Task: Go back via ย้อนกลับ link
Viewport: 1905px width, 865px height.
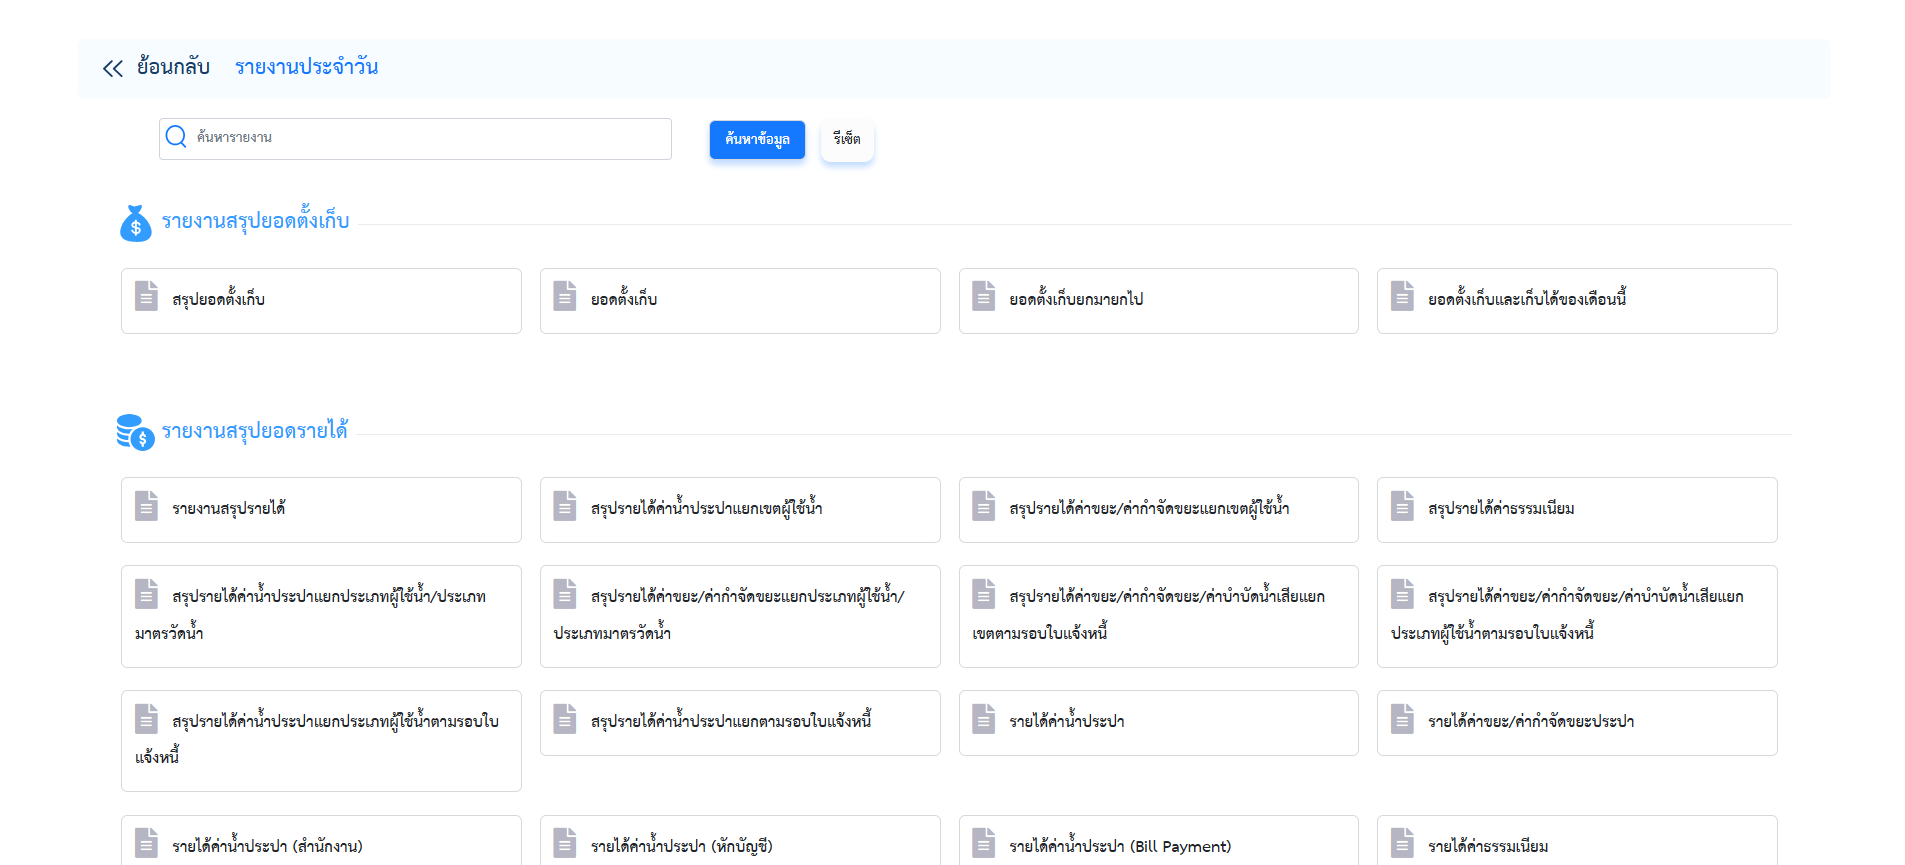Action: [x=173, y=67]
